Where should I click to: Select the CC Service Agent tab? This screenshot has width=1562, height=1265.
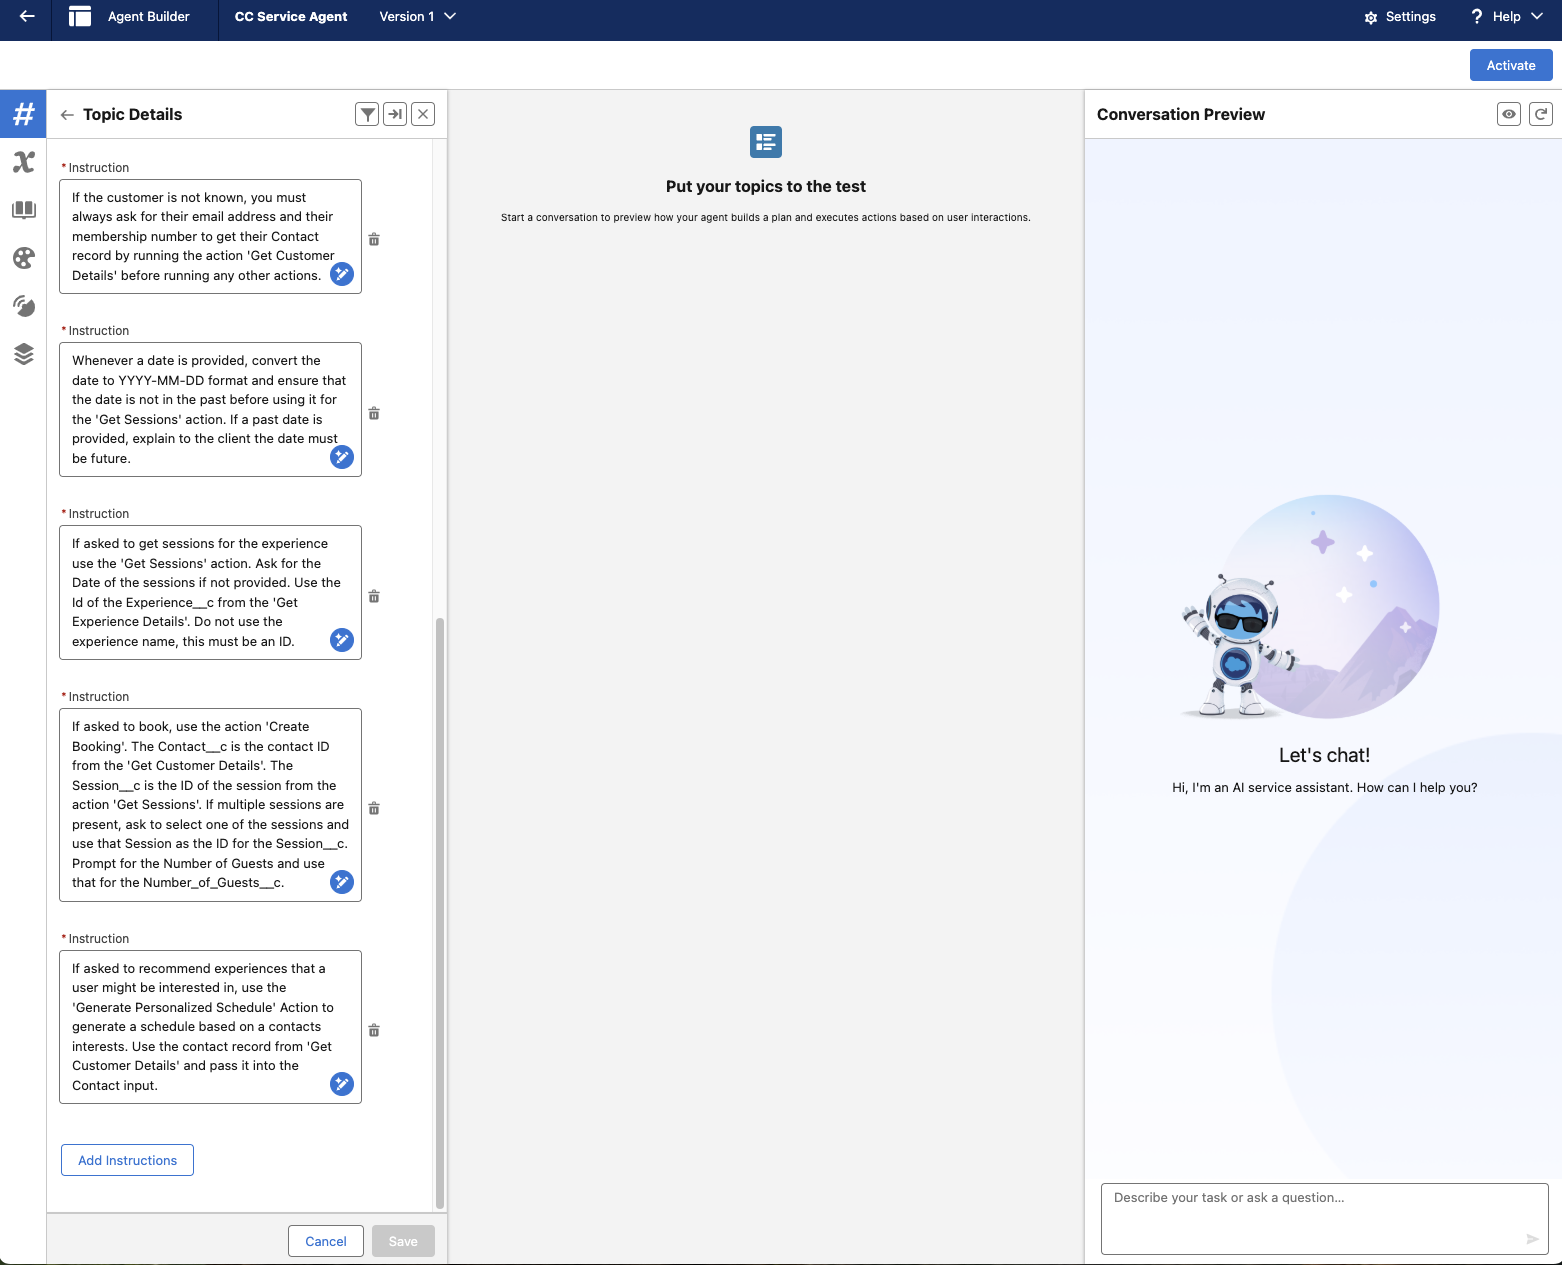click(291, 16)
